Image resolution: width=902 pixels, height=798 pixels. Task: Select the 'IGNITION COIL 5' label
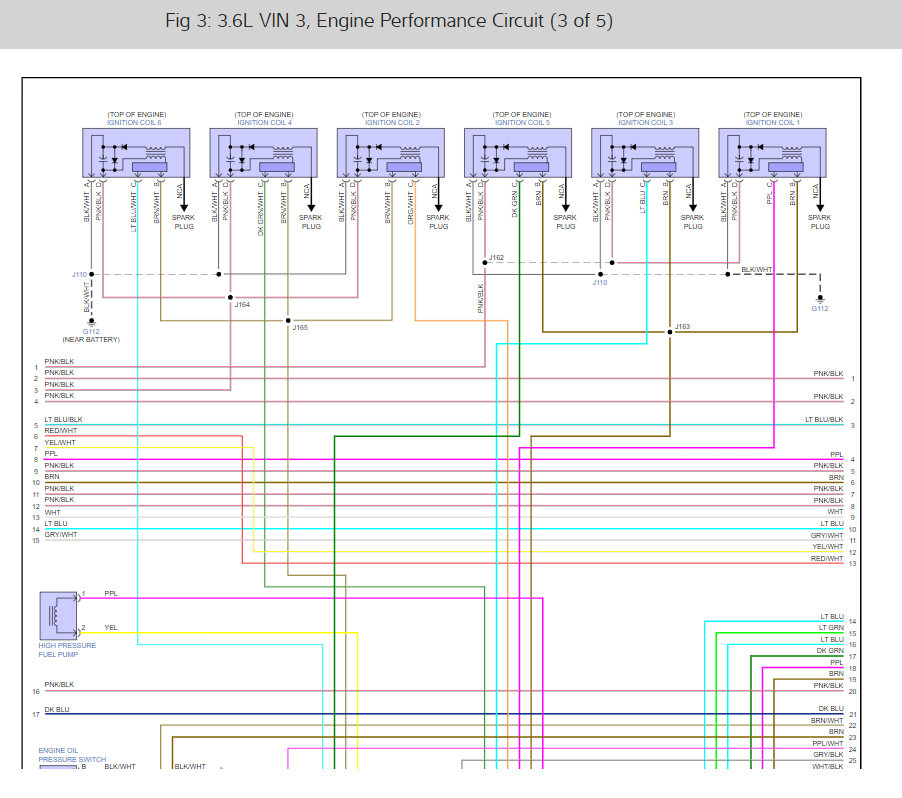[522, 123]
